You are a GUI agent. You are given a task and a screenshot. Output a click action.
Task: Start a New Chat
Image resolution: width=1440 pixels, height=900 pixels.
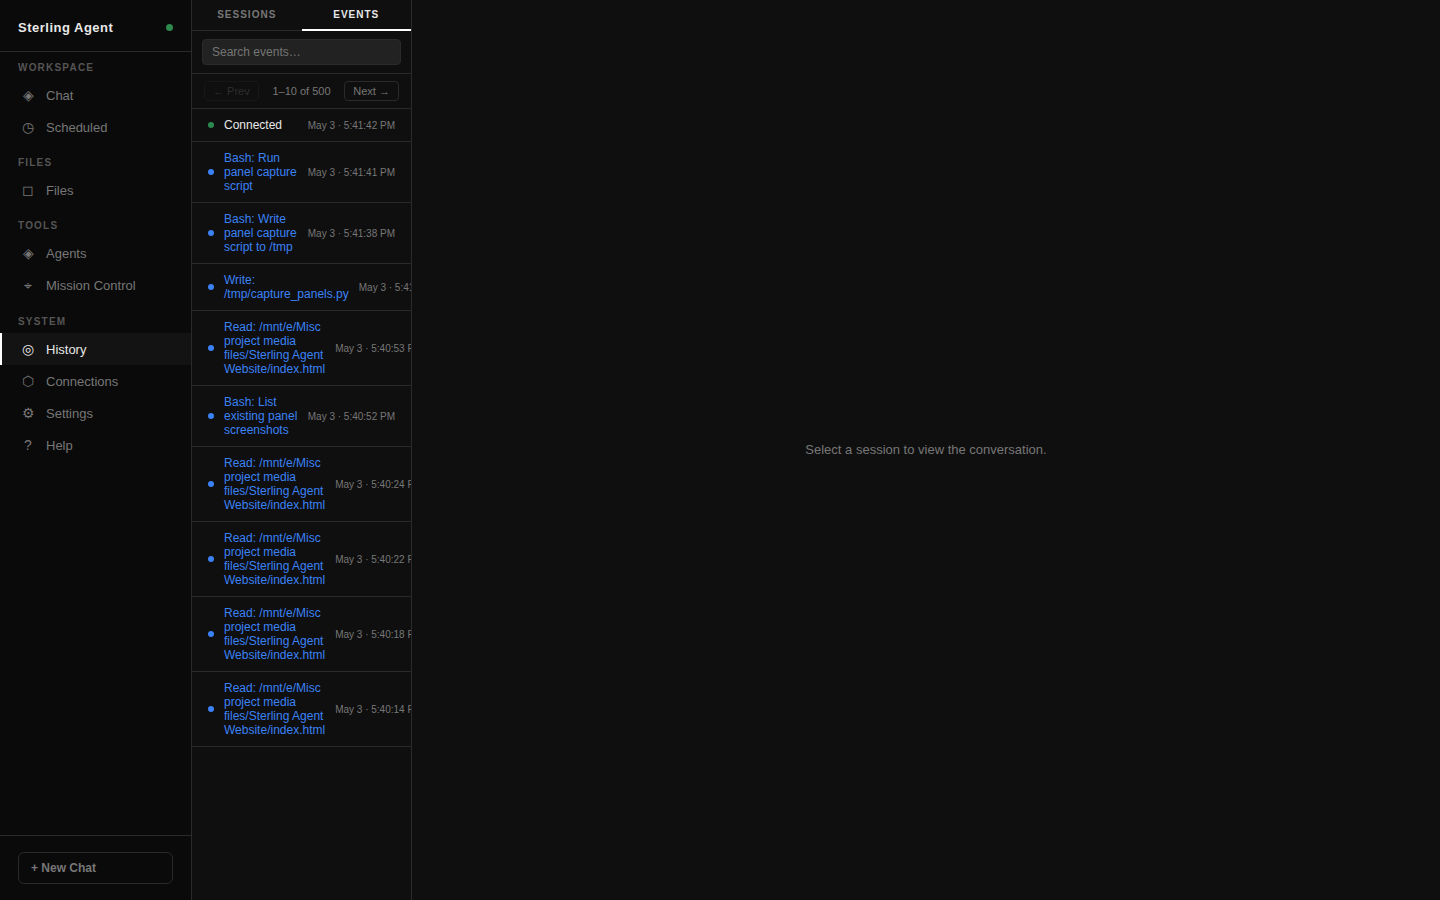95,868
